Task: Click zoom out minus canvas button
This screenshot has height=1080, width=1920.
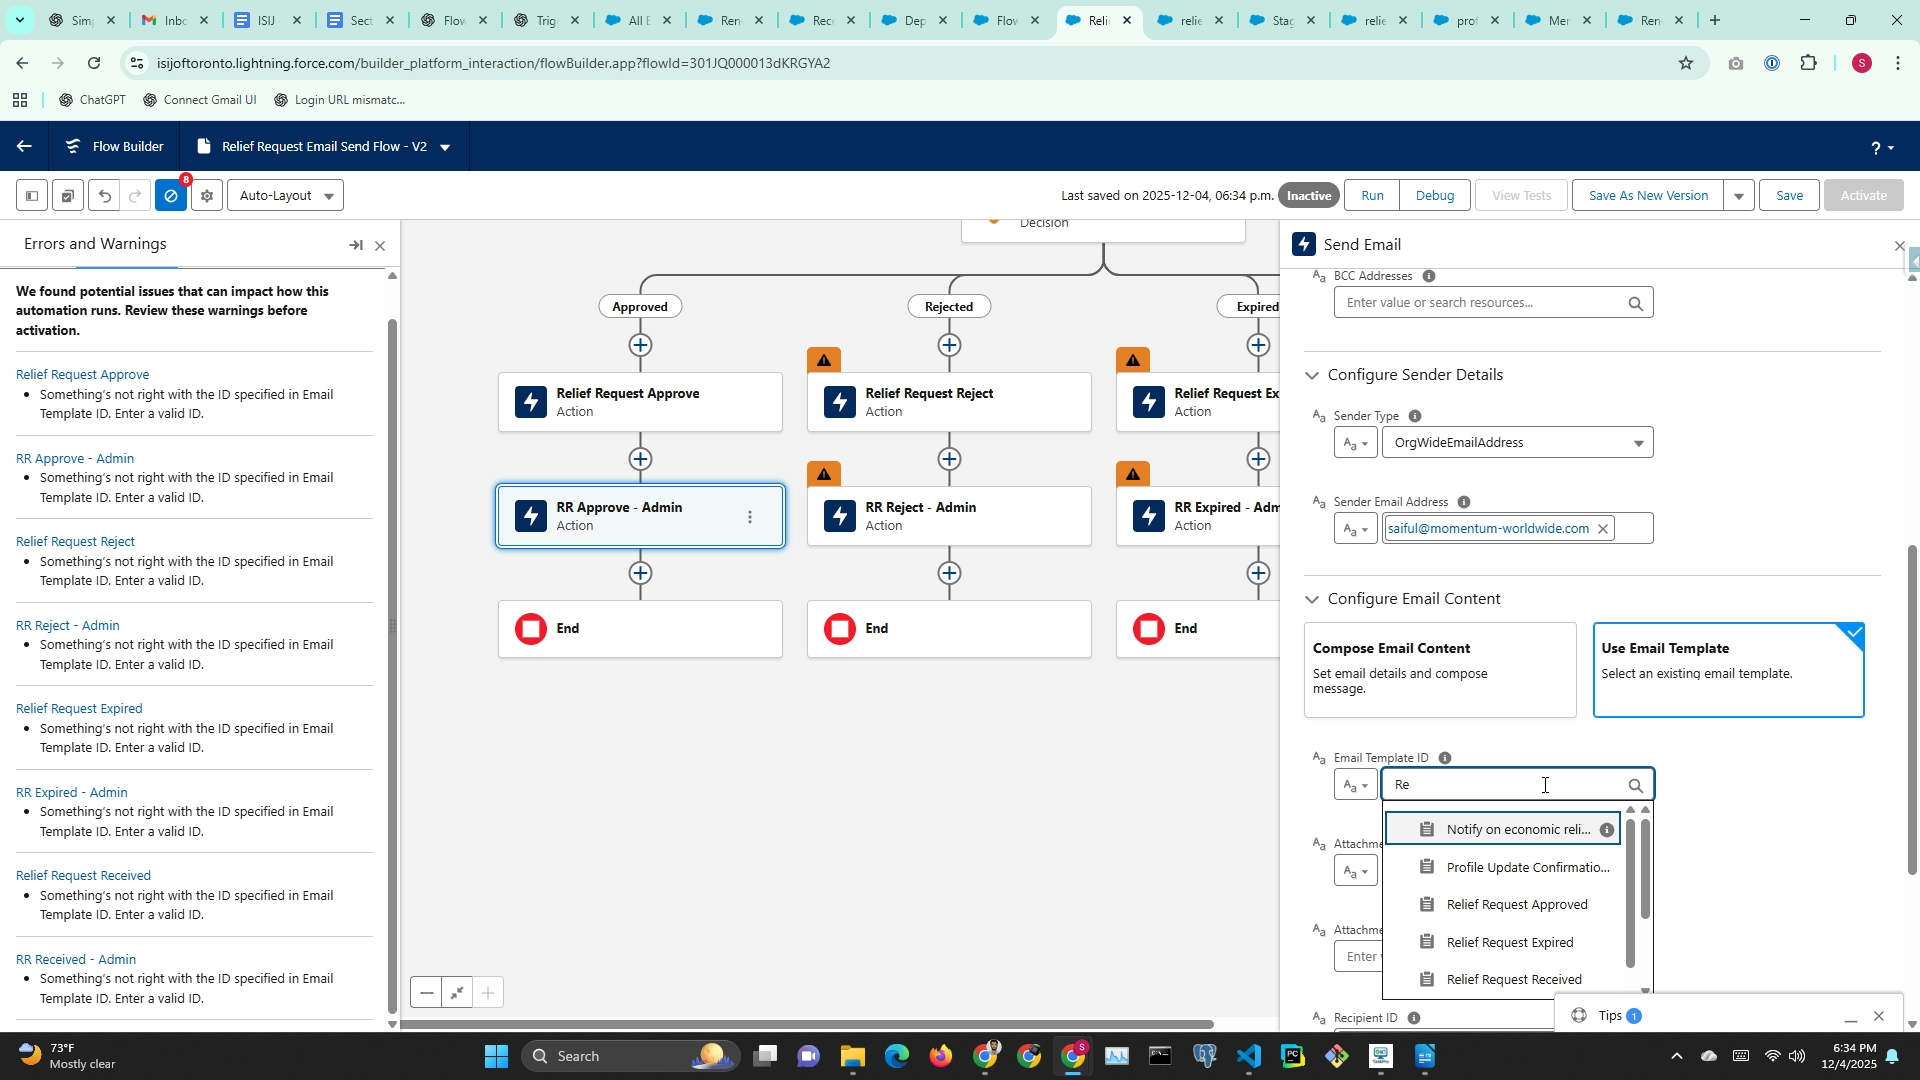Action: click(427, 993)
